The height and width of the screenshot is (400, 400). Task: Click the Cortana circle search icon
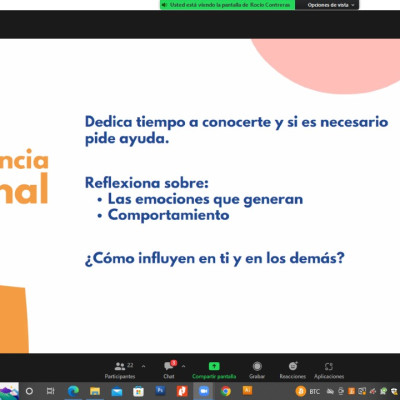click(x=29, y=391)
